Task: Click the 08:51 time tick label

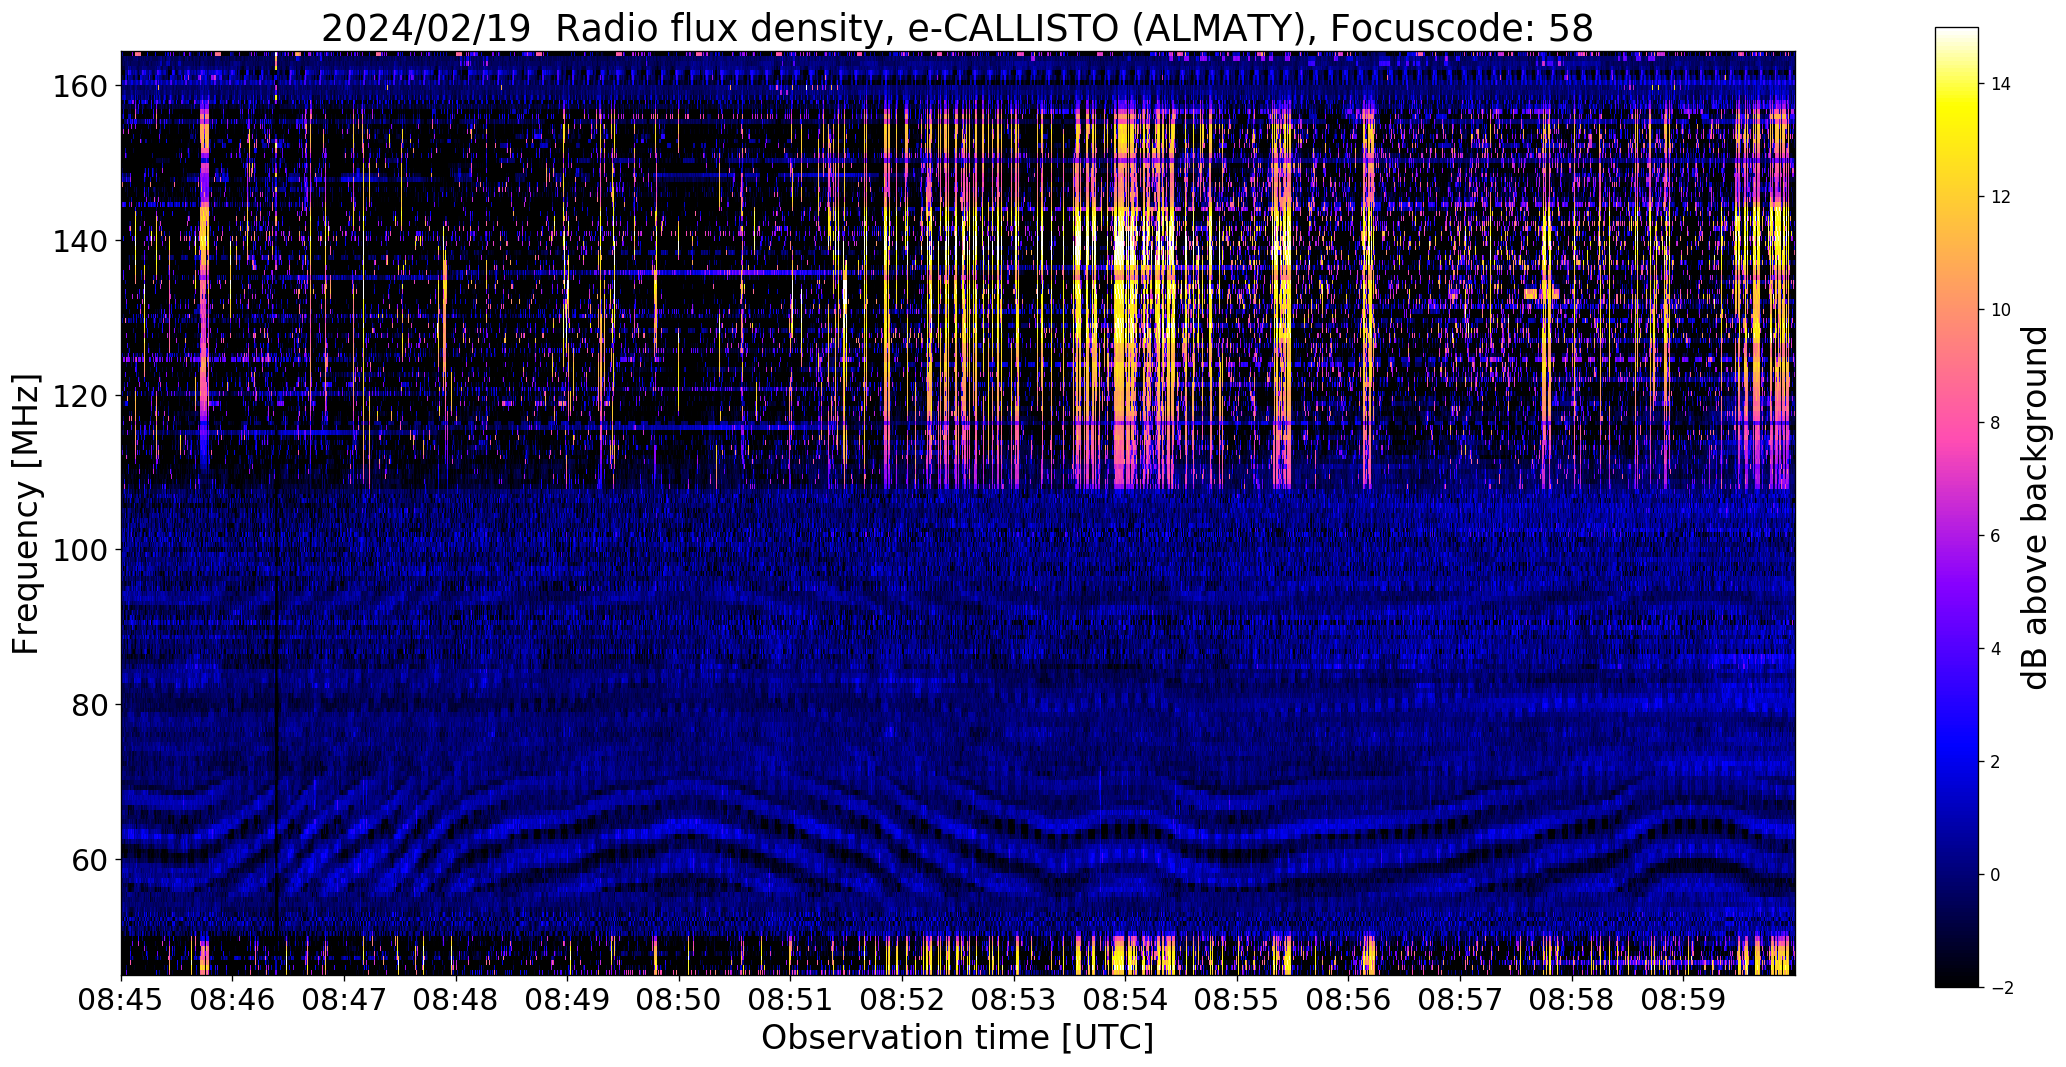Action: point(791,1001)
